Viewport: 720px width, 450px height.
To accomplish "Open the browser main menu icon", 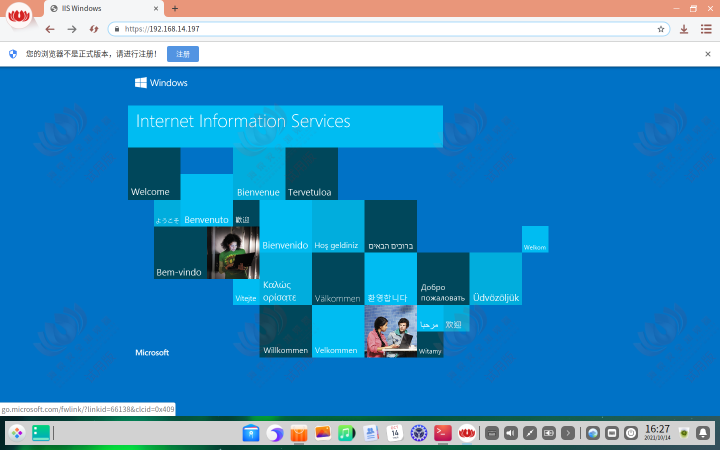I will [x=704, y=29].
